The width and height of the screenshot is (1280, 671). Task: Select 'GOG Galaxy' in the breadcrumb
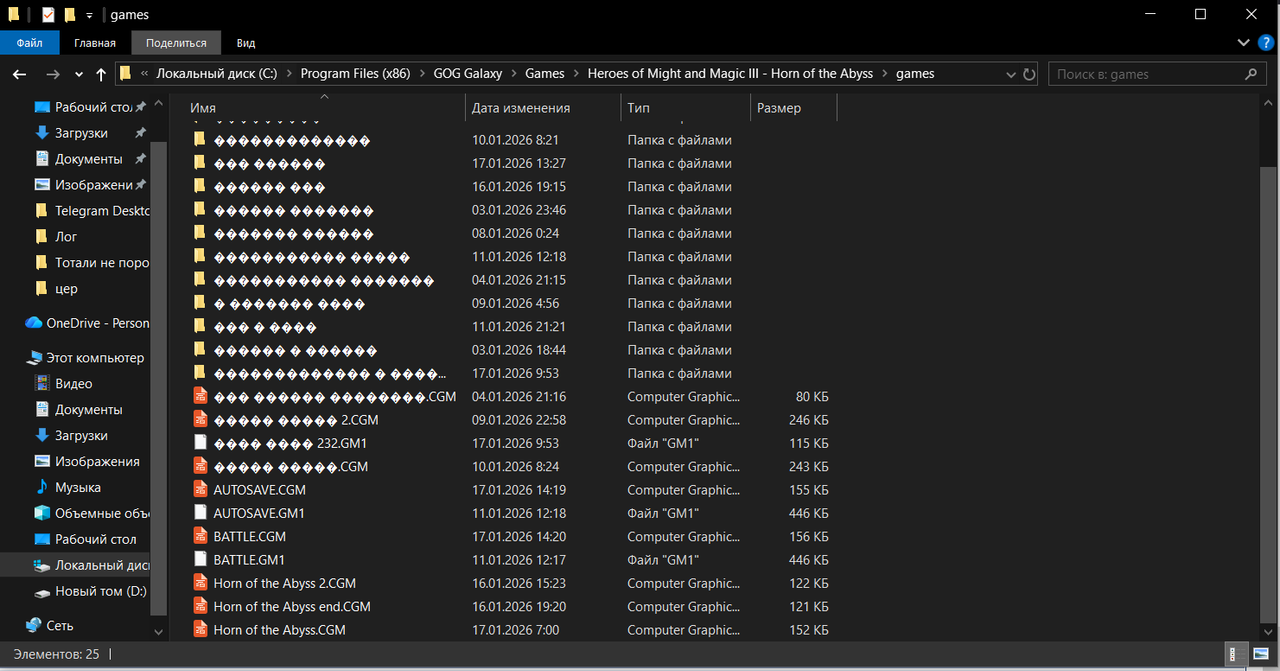pyautogui.click(x=467, y=73)
